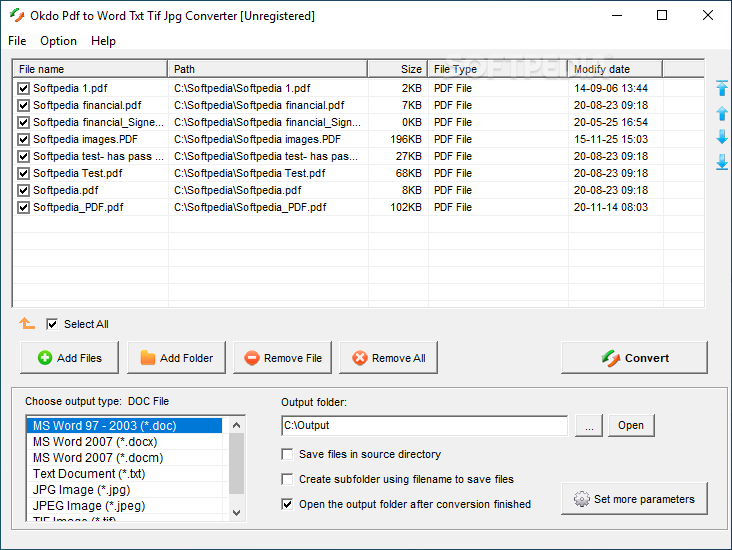Toggle Softpedia test- has pass checkbox
The image size is (732, 550).
click(x=23, y=156)
